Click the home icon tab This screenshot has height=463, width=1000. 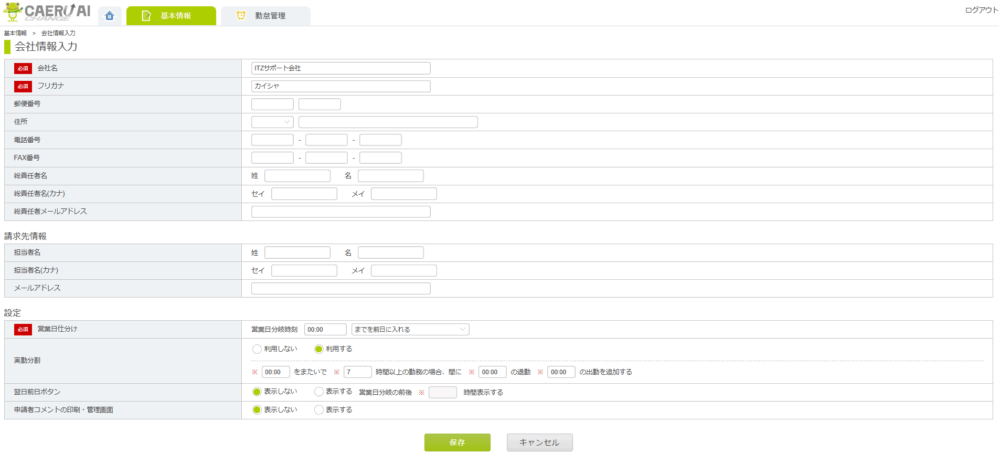108,16
